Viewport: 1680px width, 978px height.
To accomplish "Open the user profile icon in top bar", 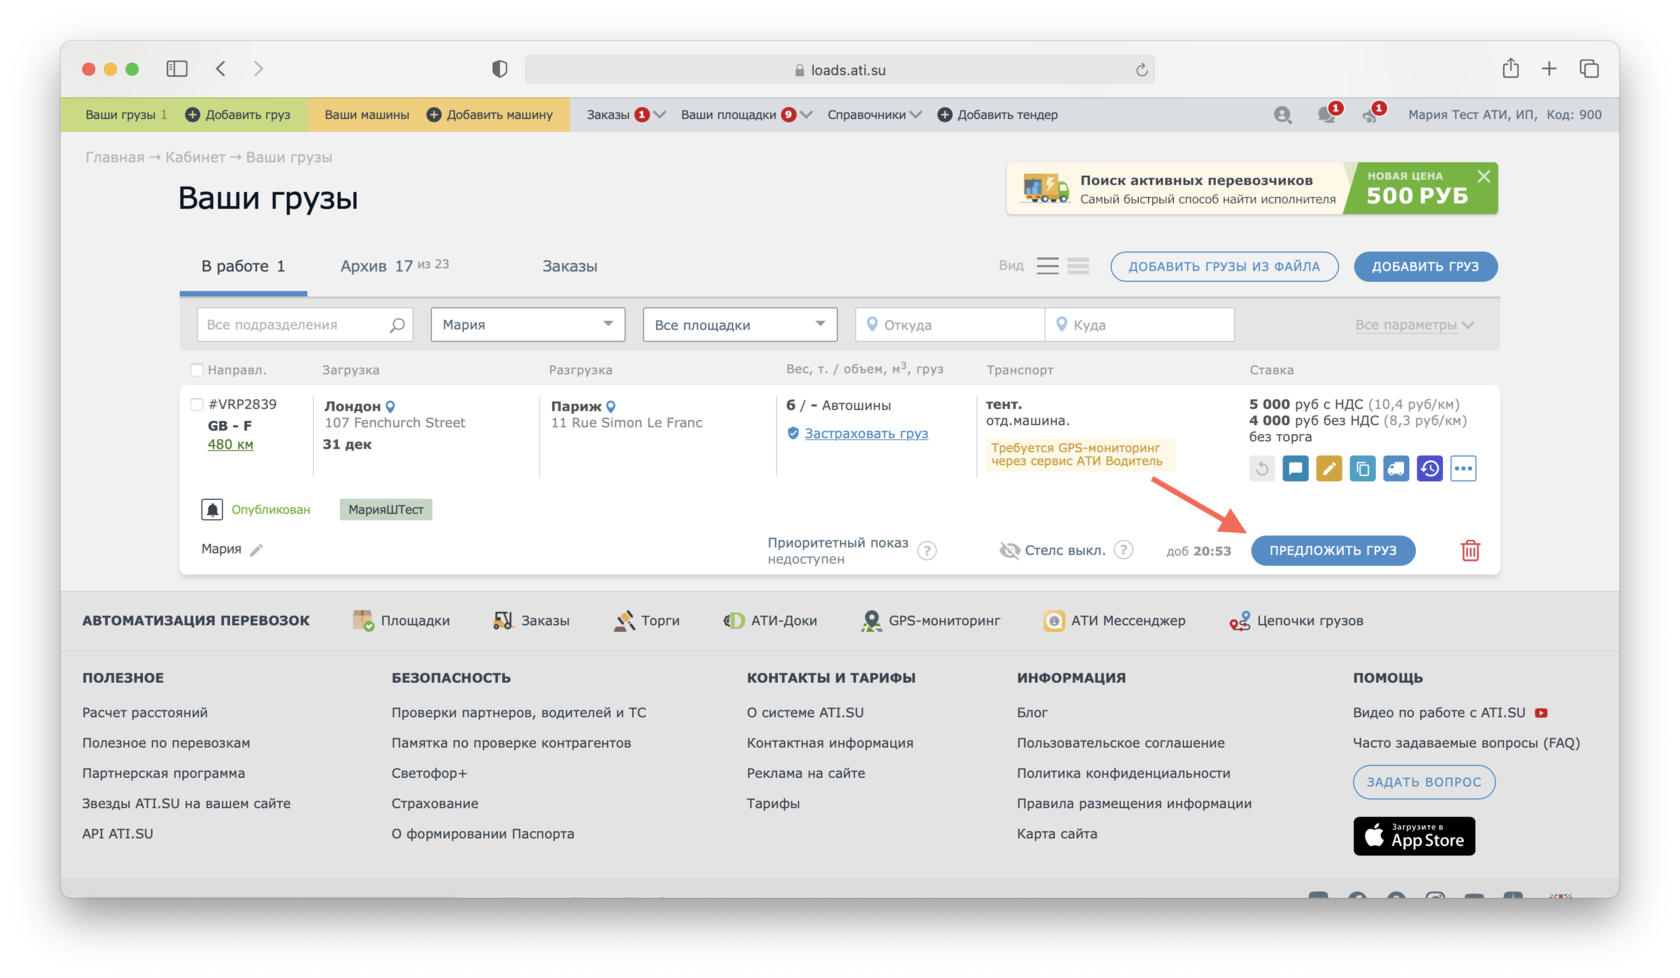I will (1282, 115).
